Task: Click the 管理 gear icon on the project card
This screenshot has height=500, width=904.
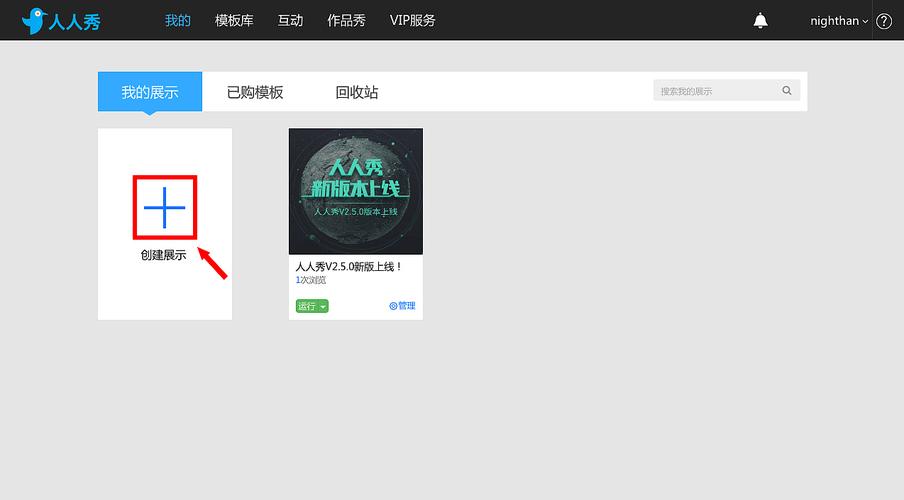Action: [x=394, y=306]
